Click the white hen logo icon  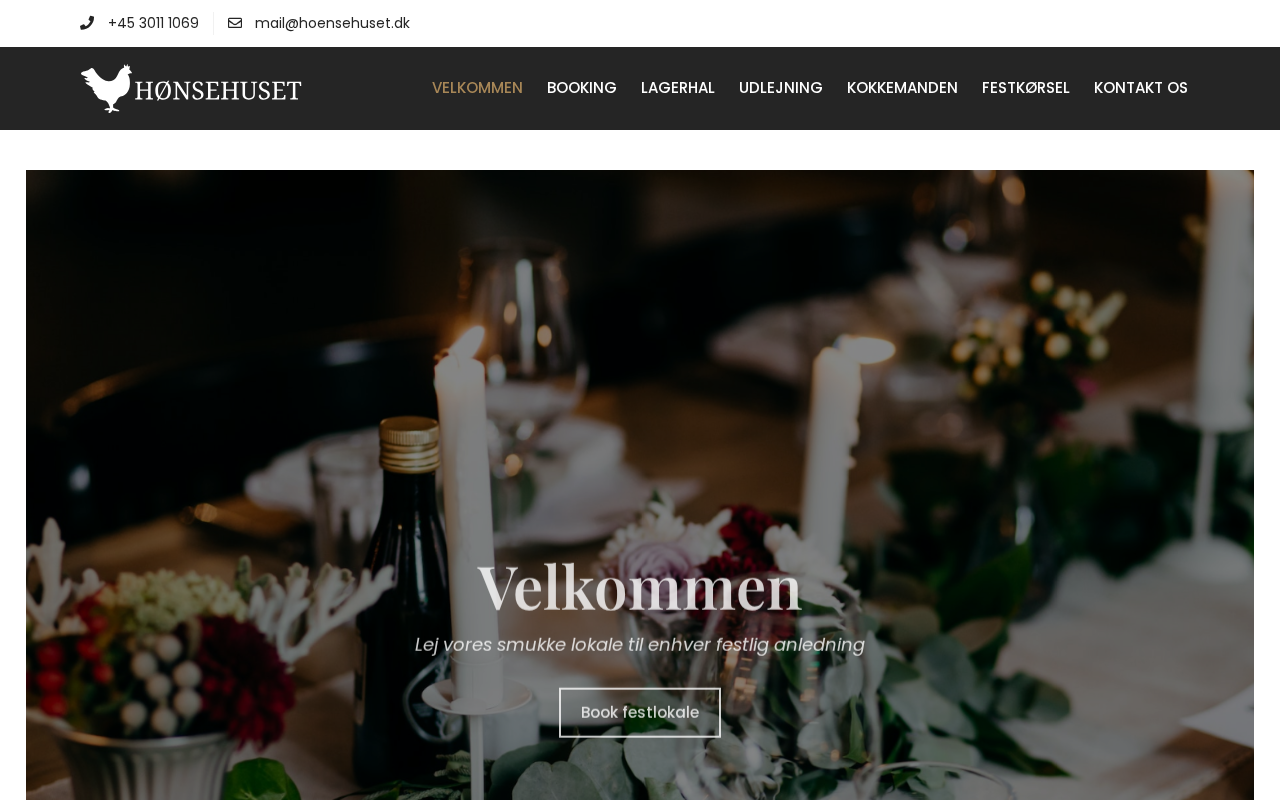pyautogui.click(x=106, y=88)
